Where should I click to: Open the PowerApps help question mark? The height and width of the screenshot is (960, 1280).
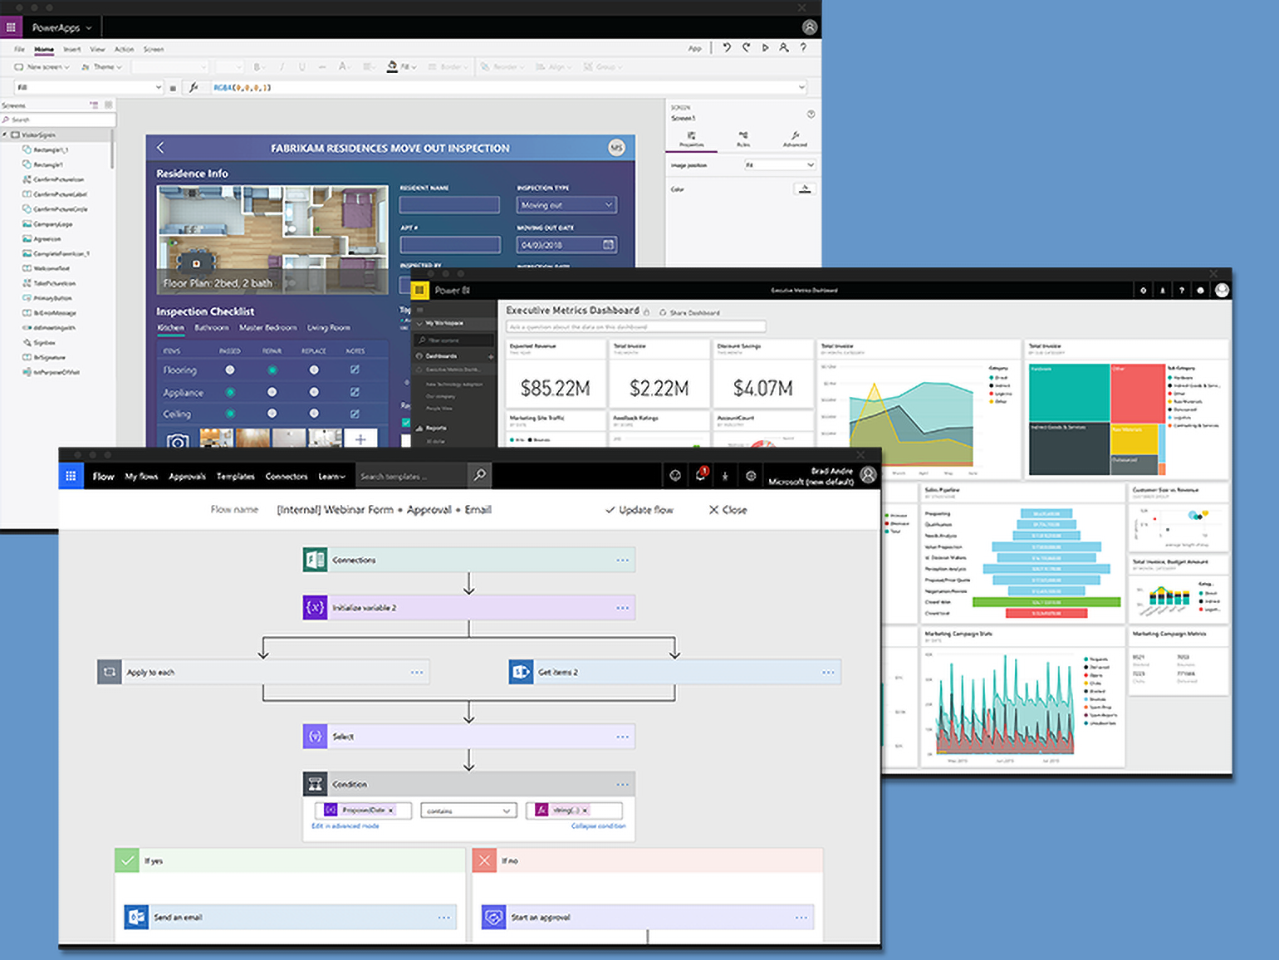click(x=803, y=47)
